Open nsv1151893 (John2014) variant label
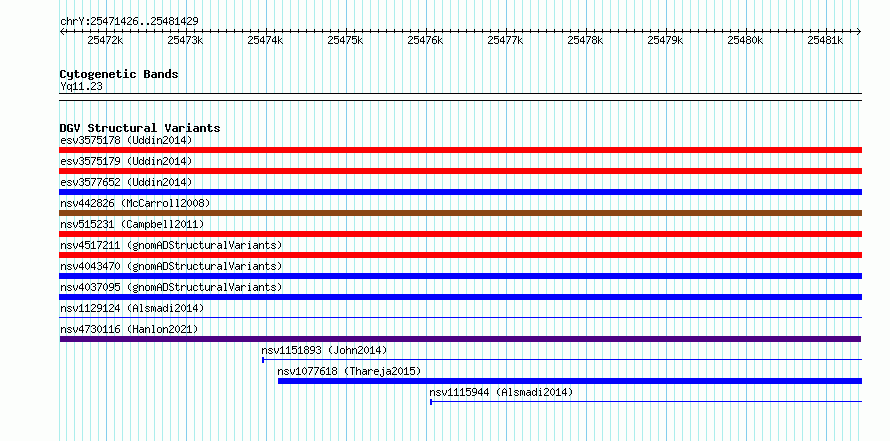890x441 pixels. [324, 350]
